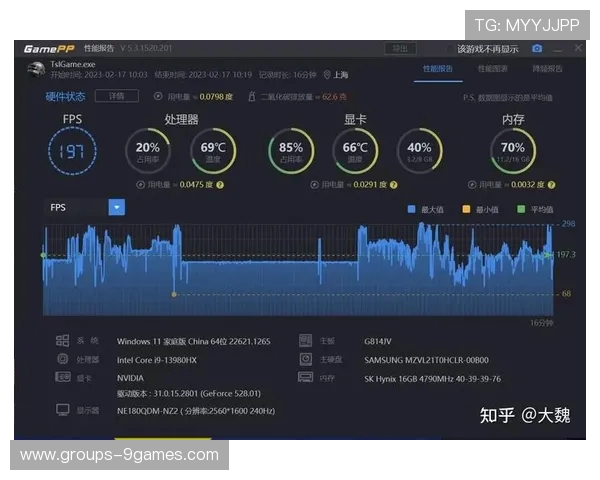Viewport: 600px width, 480px height.
Task: Open the FPS metric dropdown arrow
Action: pos(117,207)
